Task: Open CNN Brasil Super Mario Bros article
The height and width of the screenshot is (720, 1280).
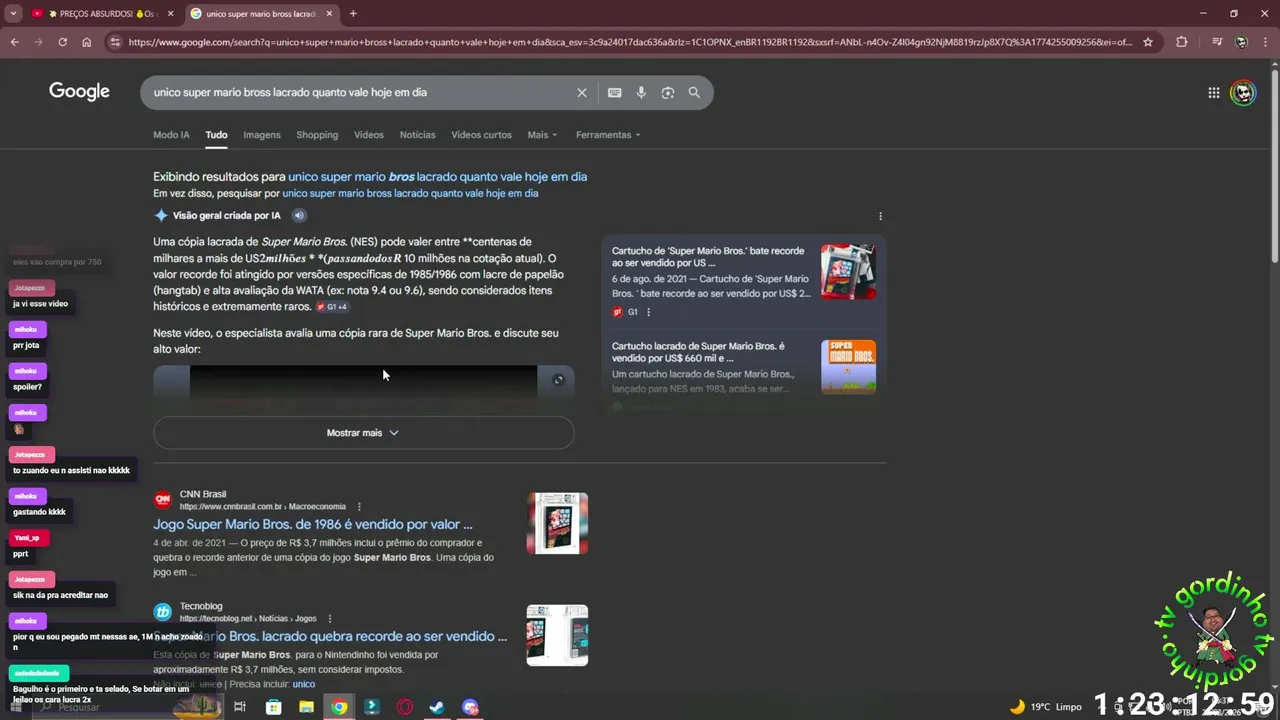Action: coord(313,524)
